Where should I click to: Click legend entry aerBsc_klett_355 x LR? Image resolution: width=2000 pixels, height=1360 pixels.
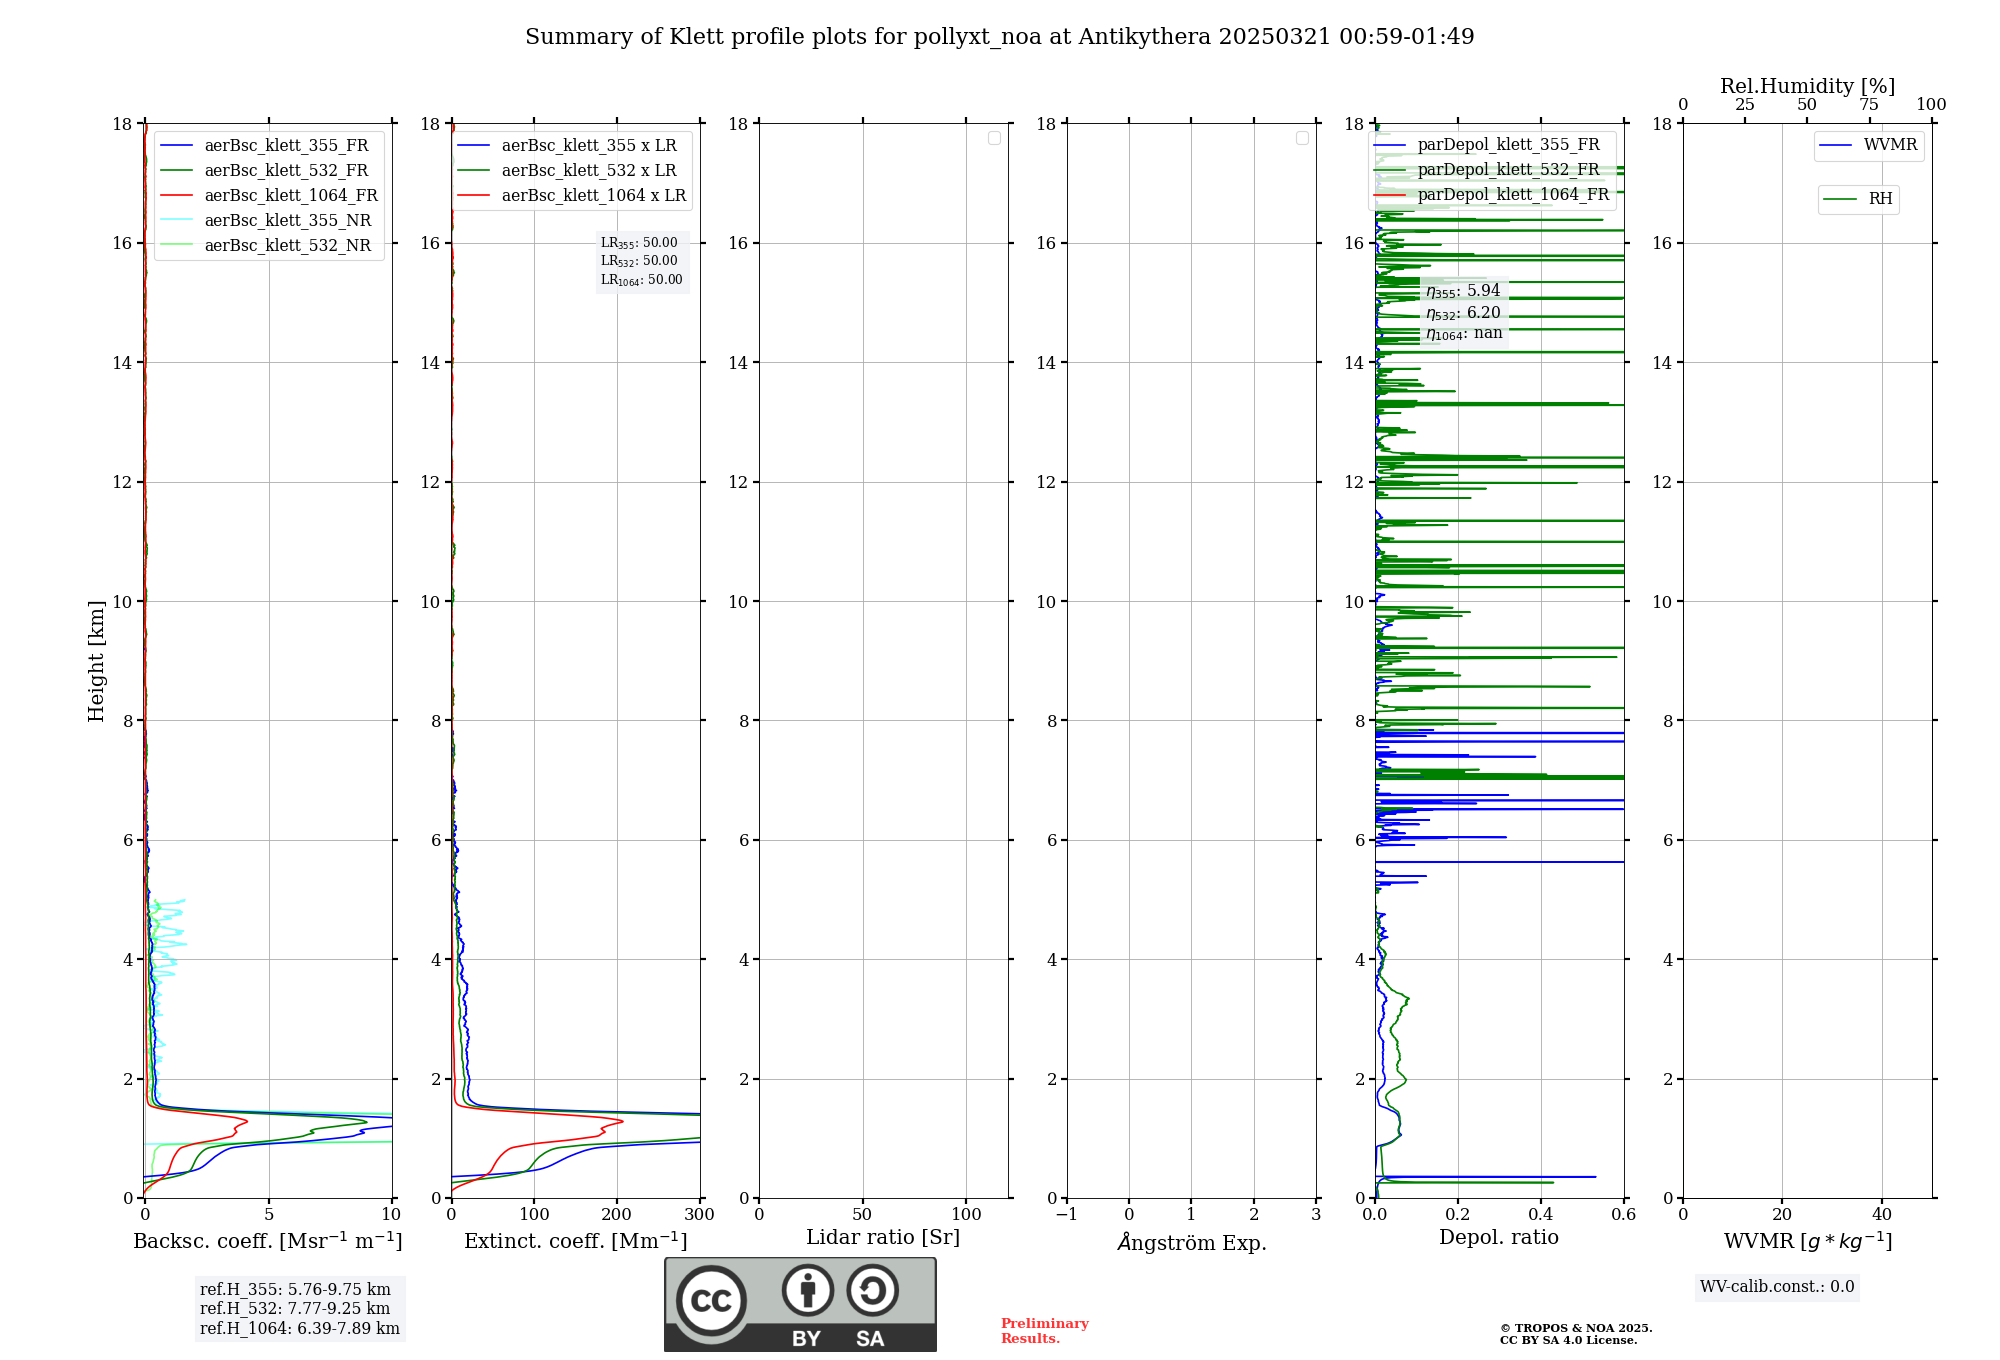[568, 146]
